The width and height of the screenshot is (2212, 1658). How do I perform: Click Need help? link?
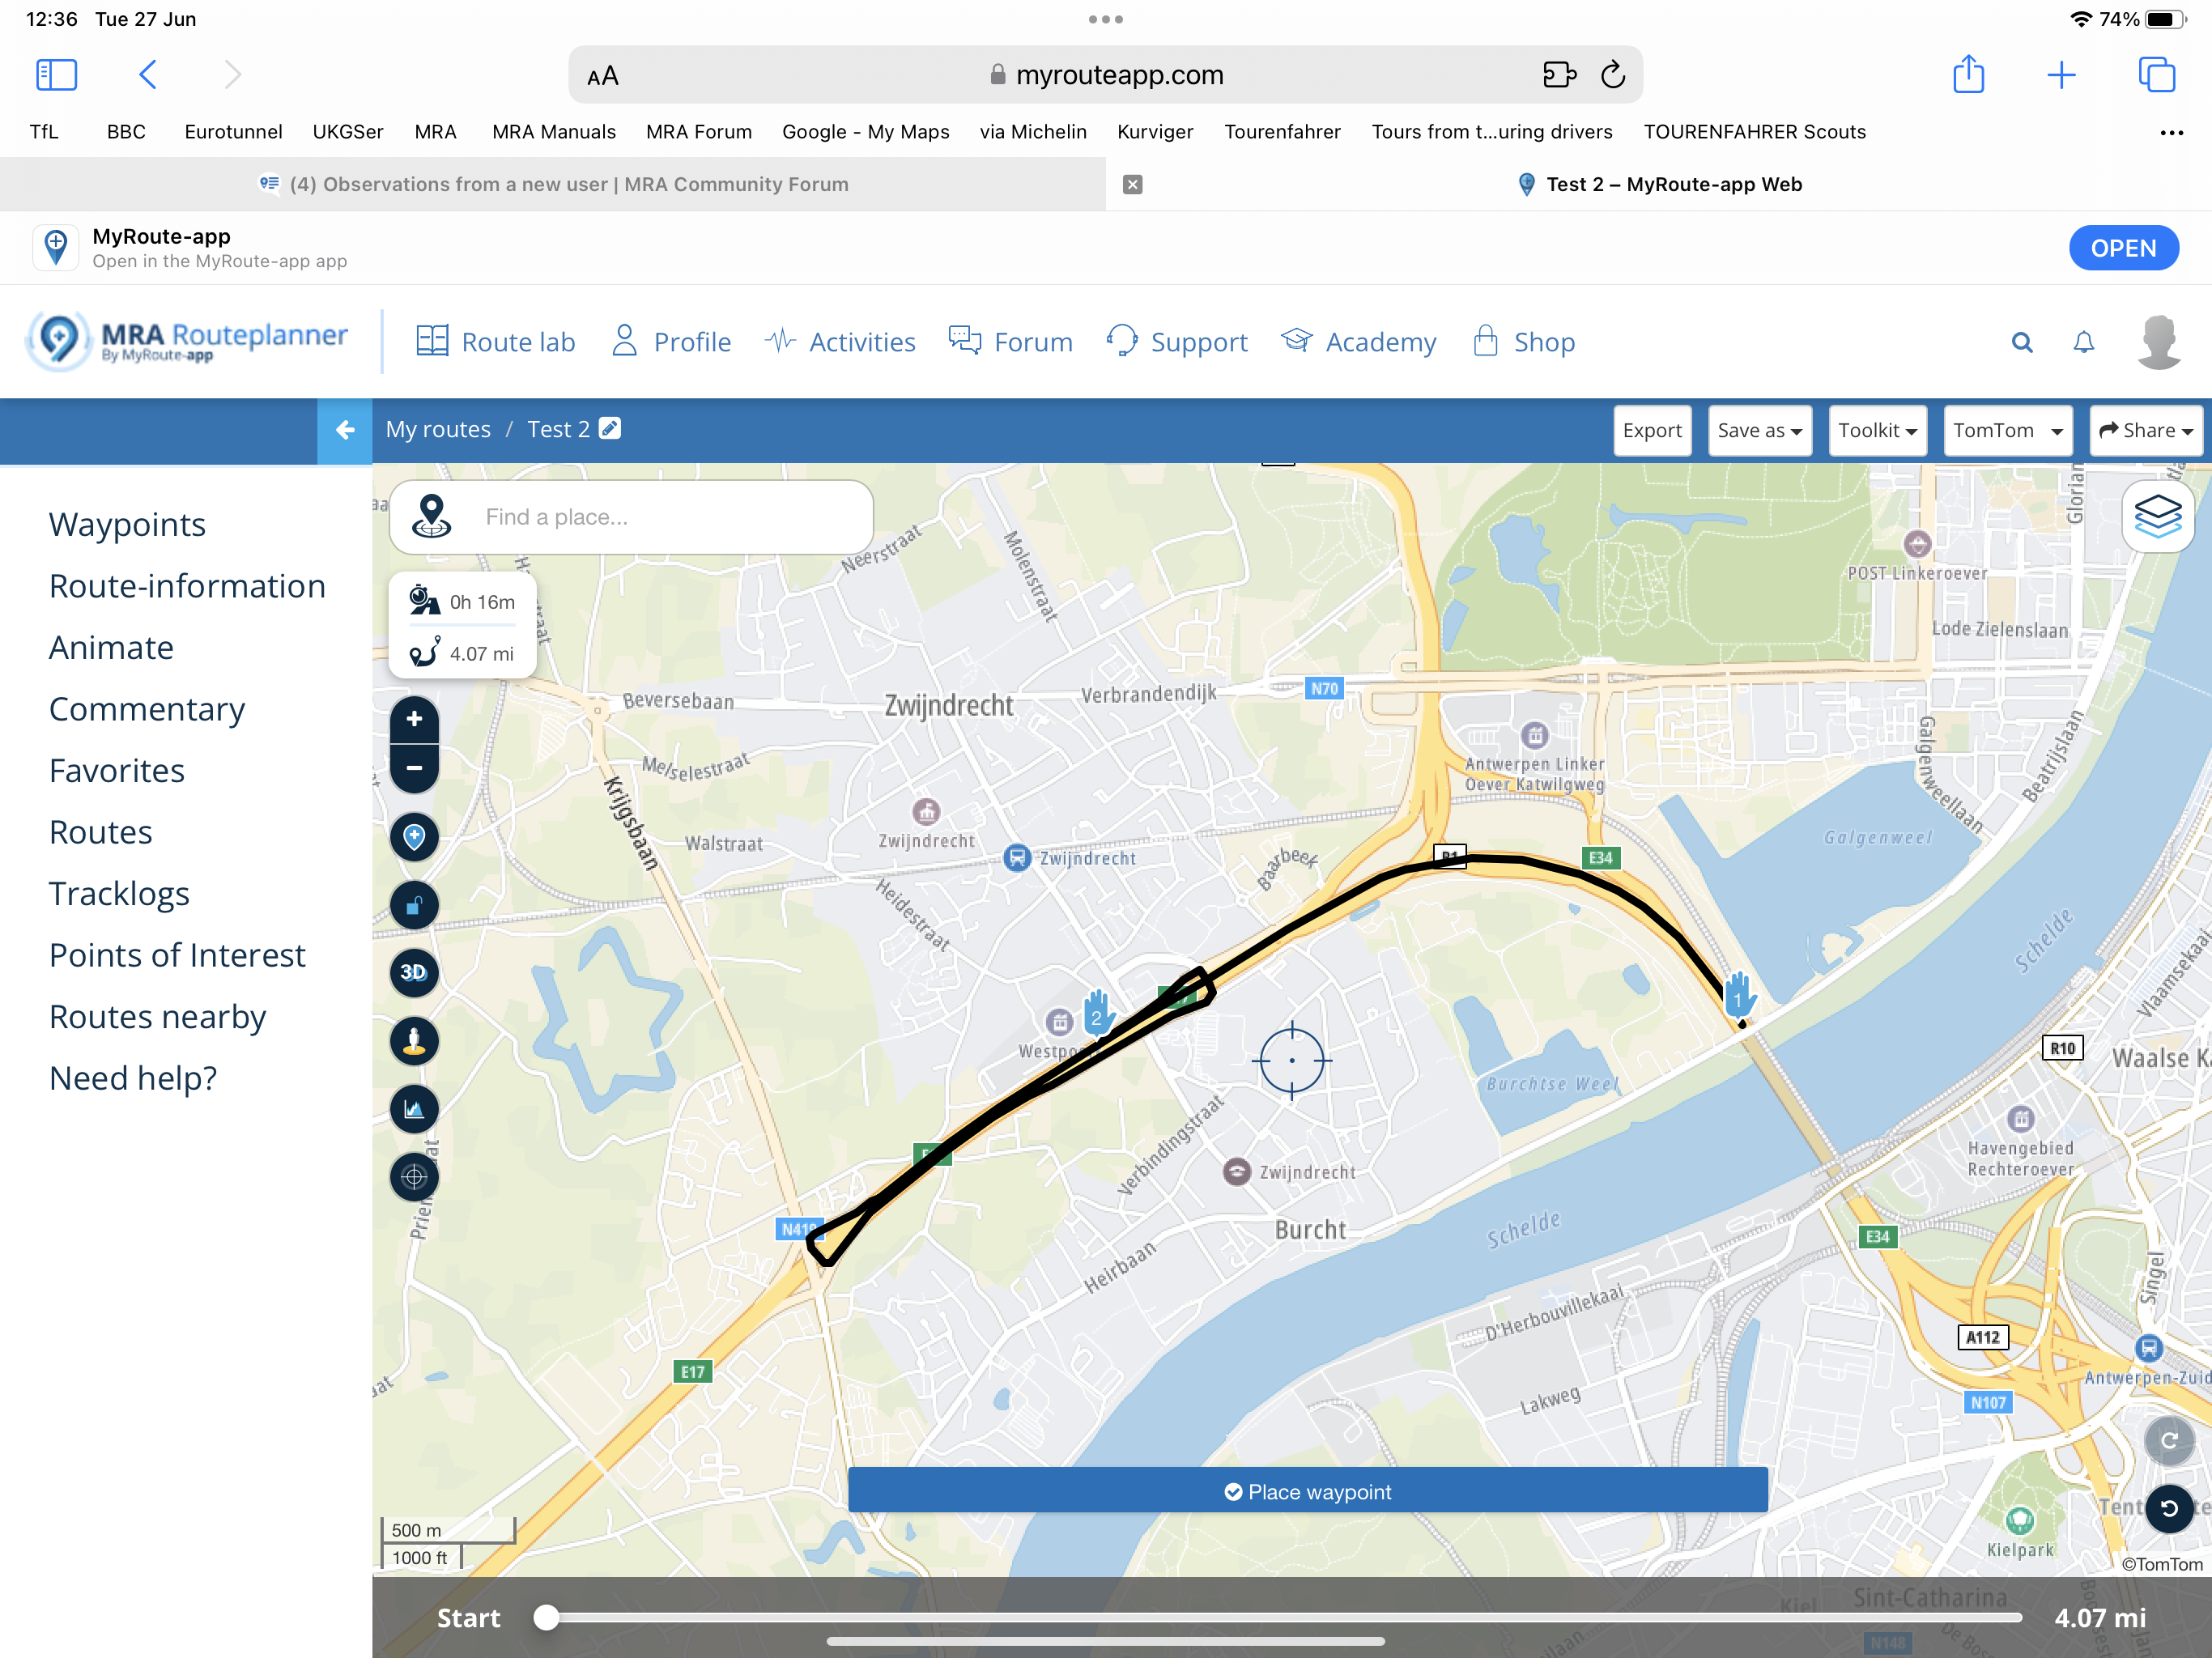click(133, 1078)
